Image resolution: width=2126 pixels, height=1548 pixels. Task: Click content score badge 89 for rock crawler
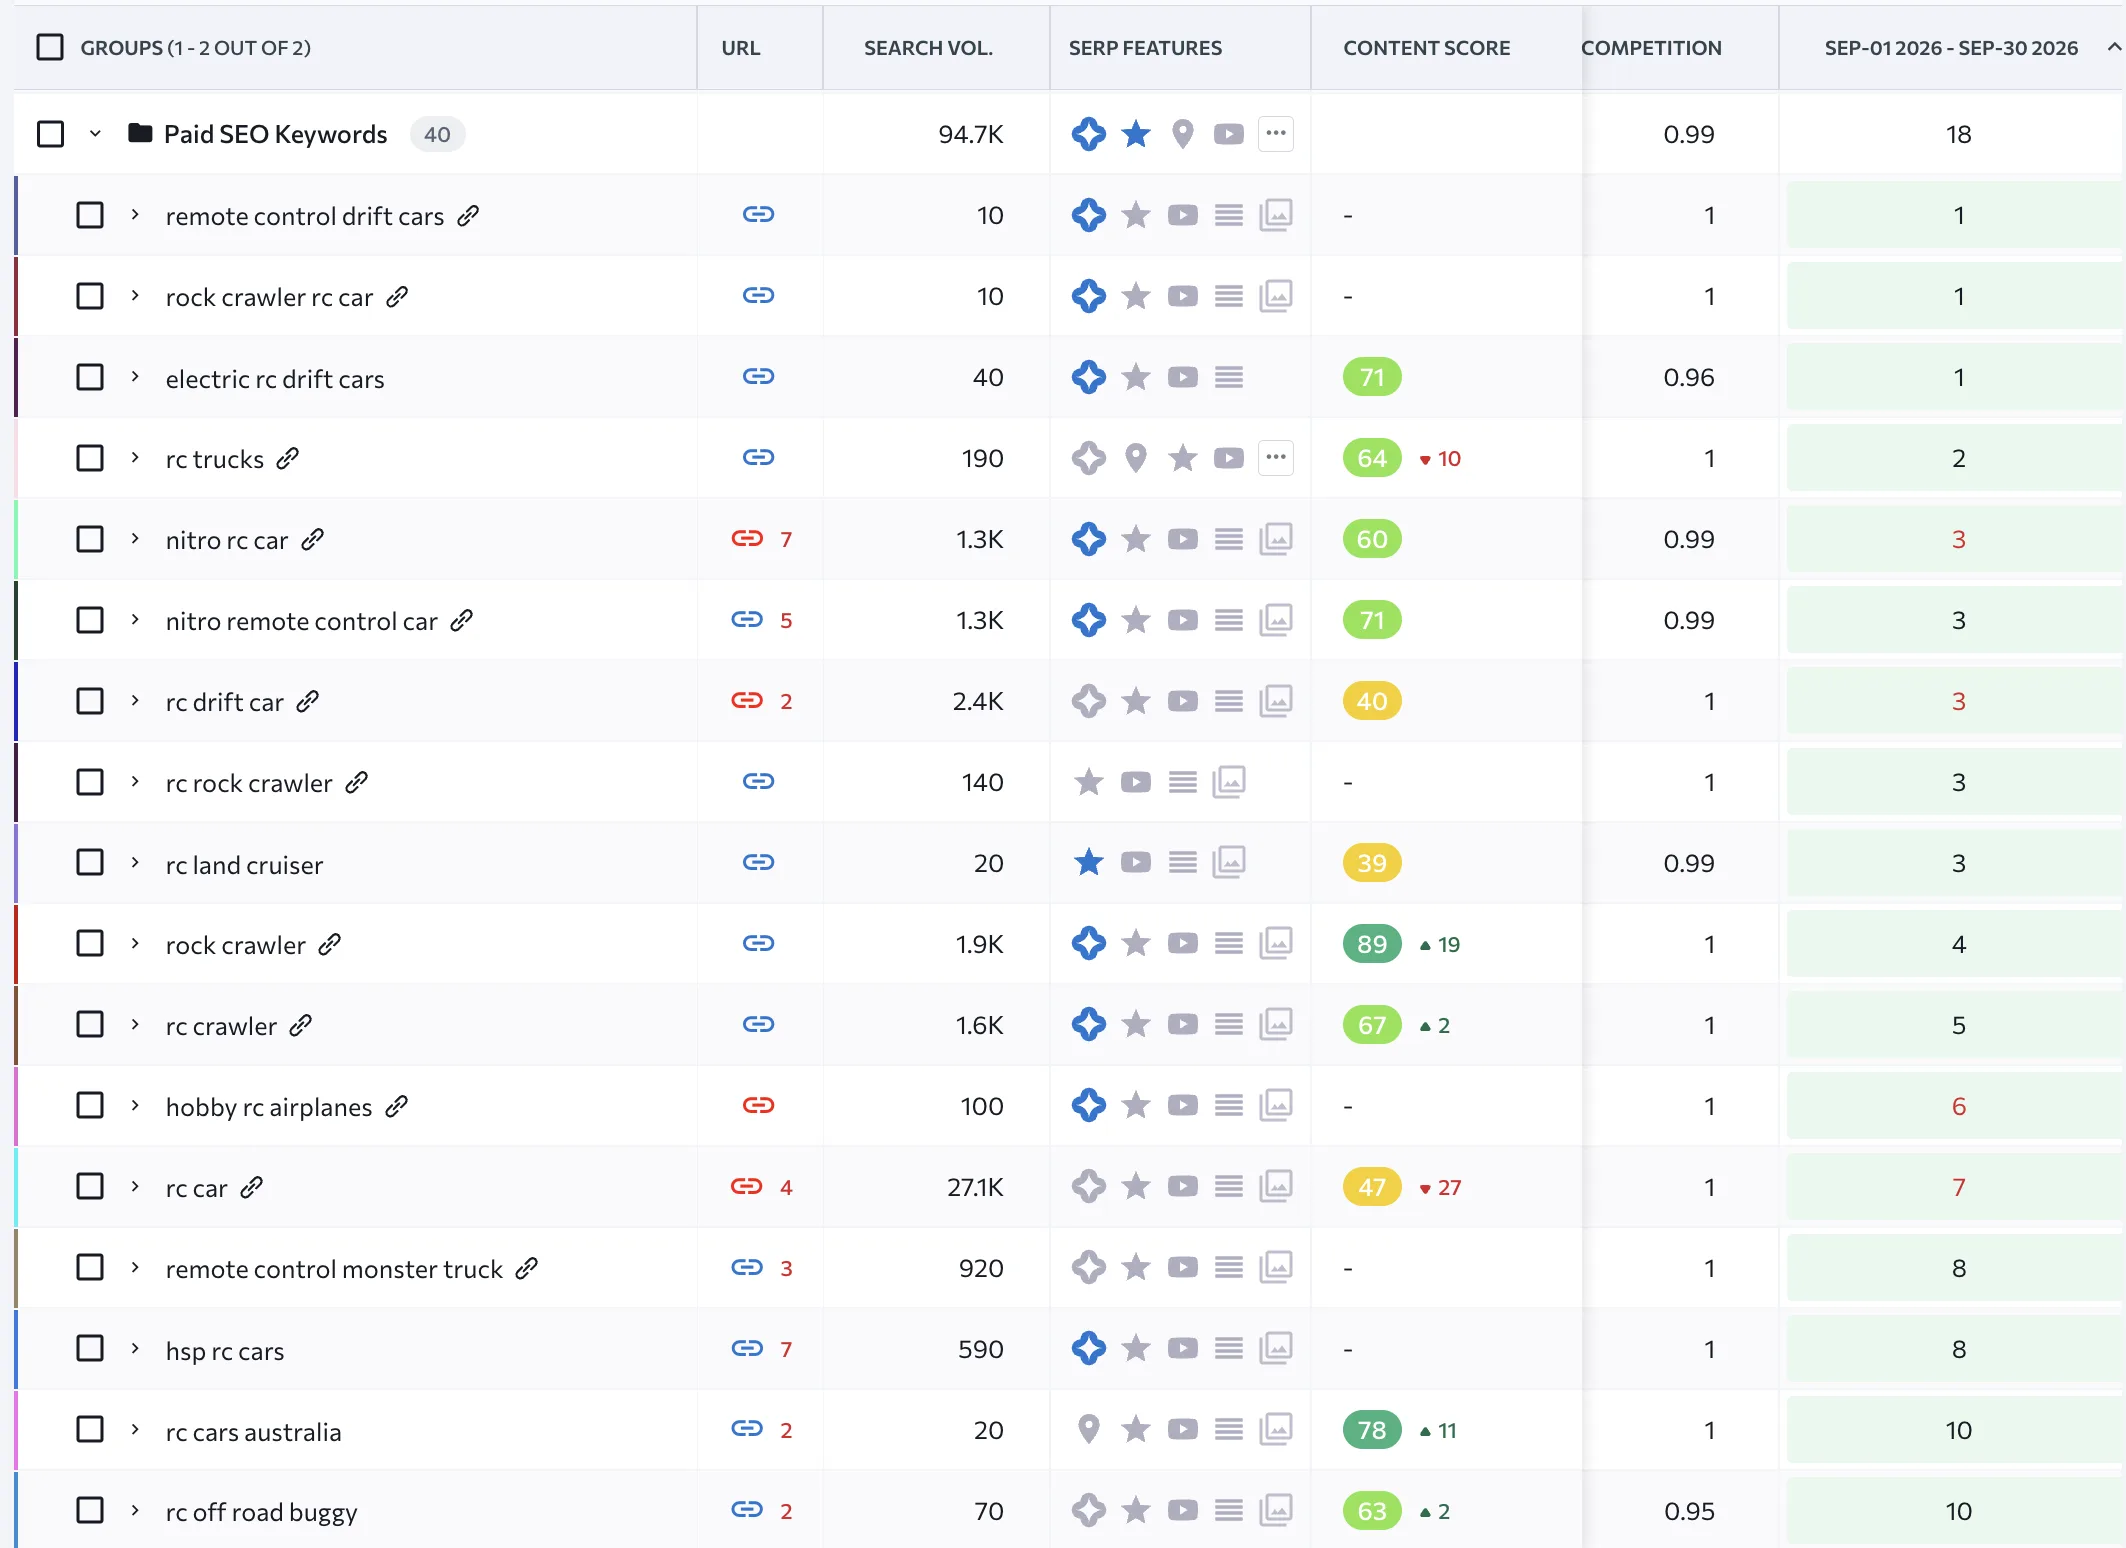(x=1372, y=943)
